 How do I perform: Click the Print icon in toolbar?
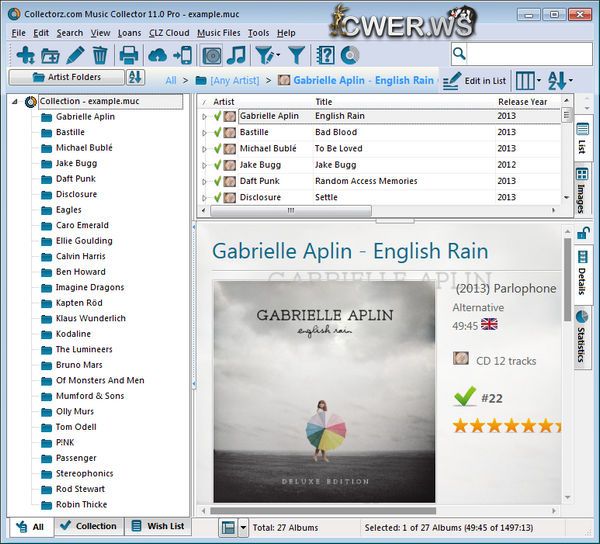tap(129, 55)
